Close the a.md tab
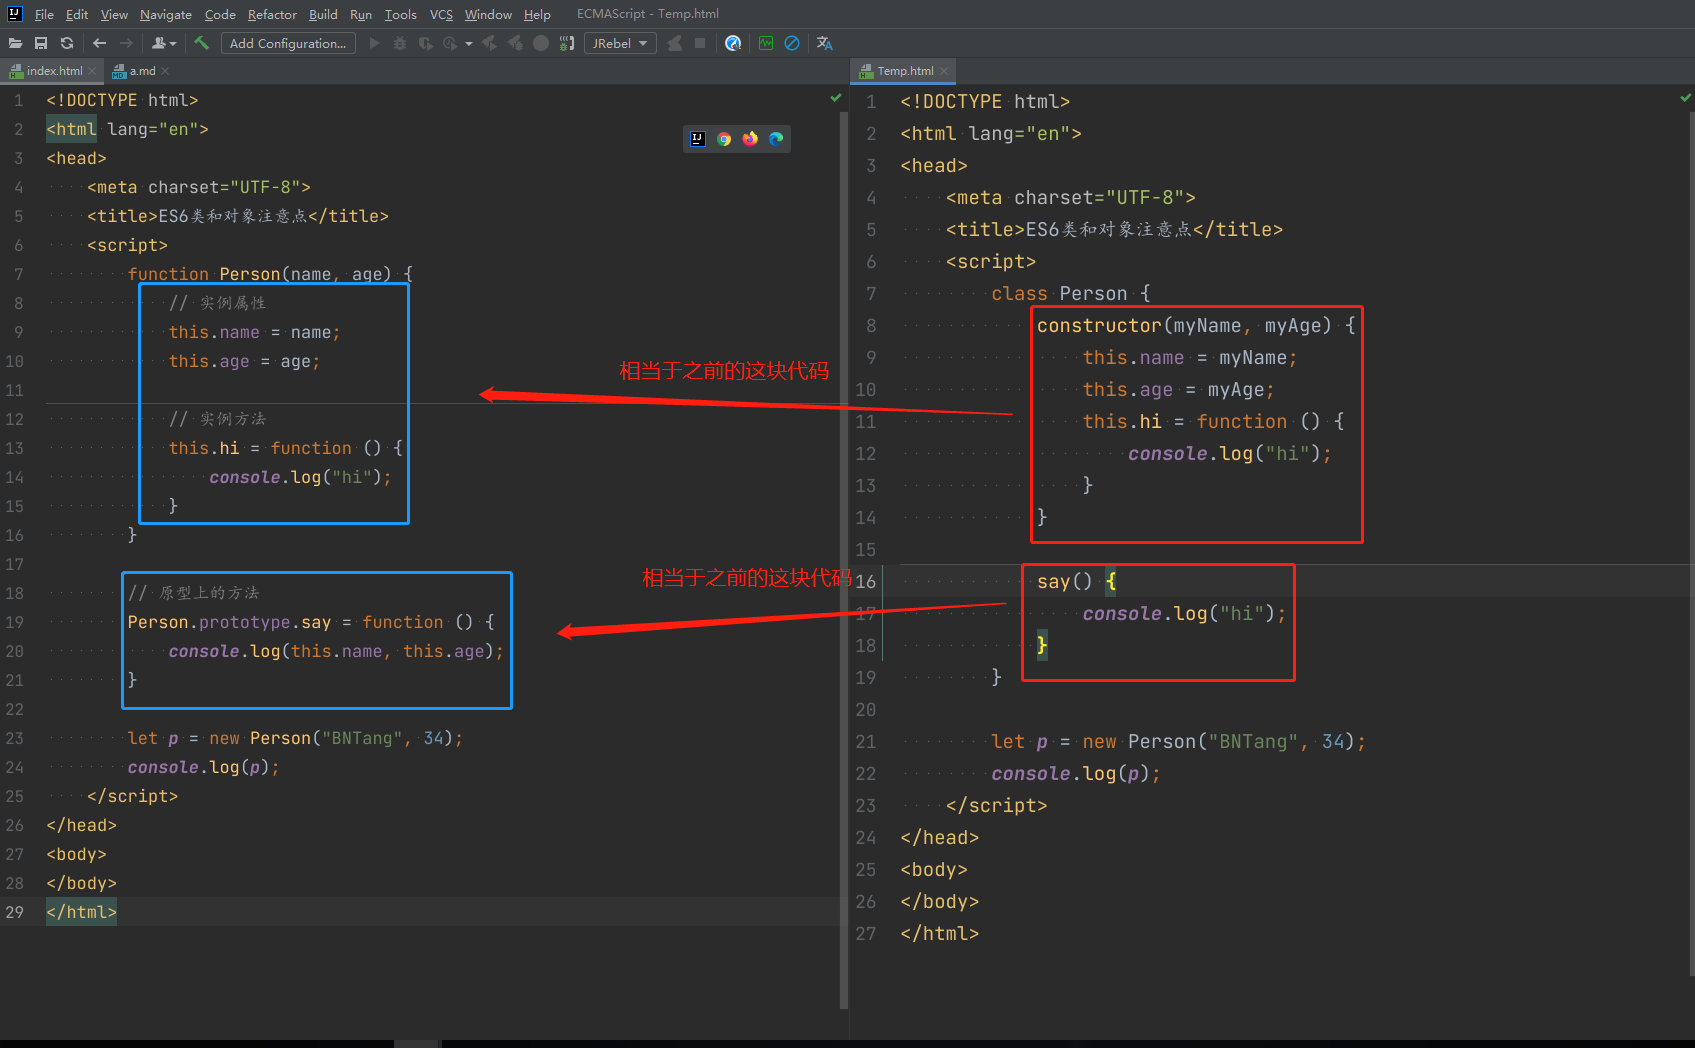Viewport: 1695px width, 1048px height. pyautogui.click(x=165, y=71)
